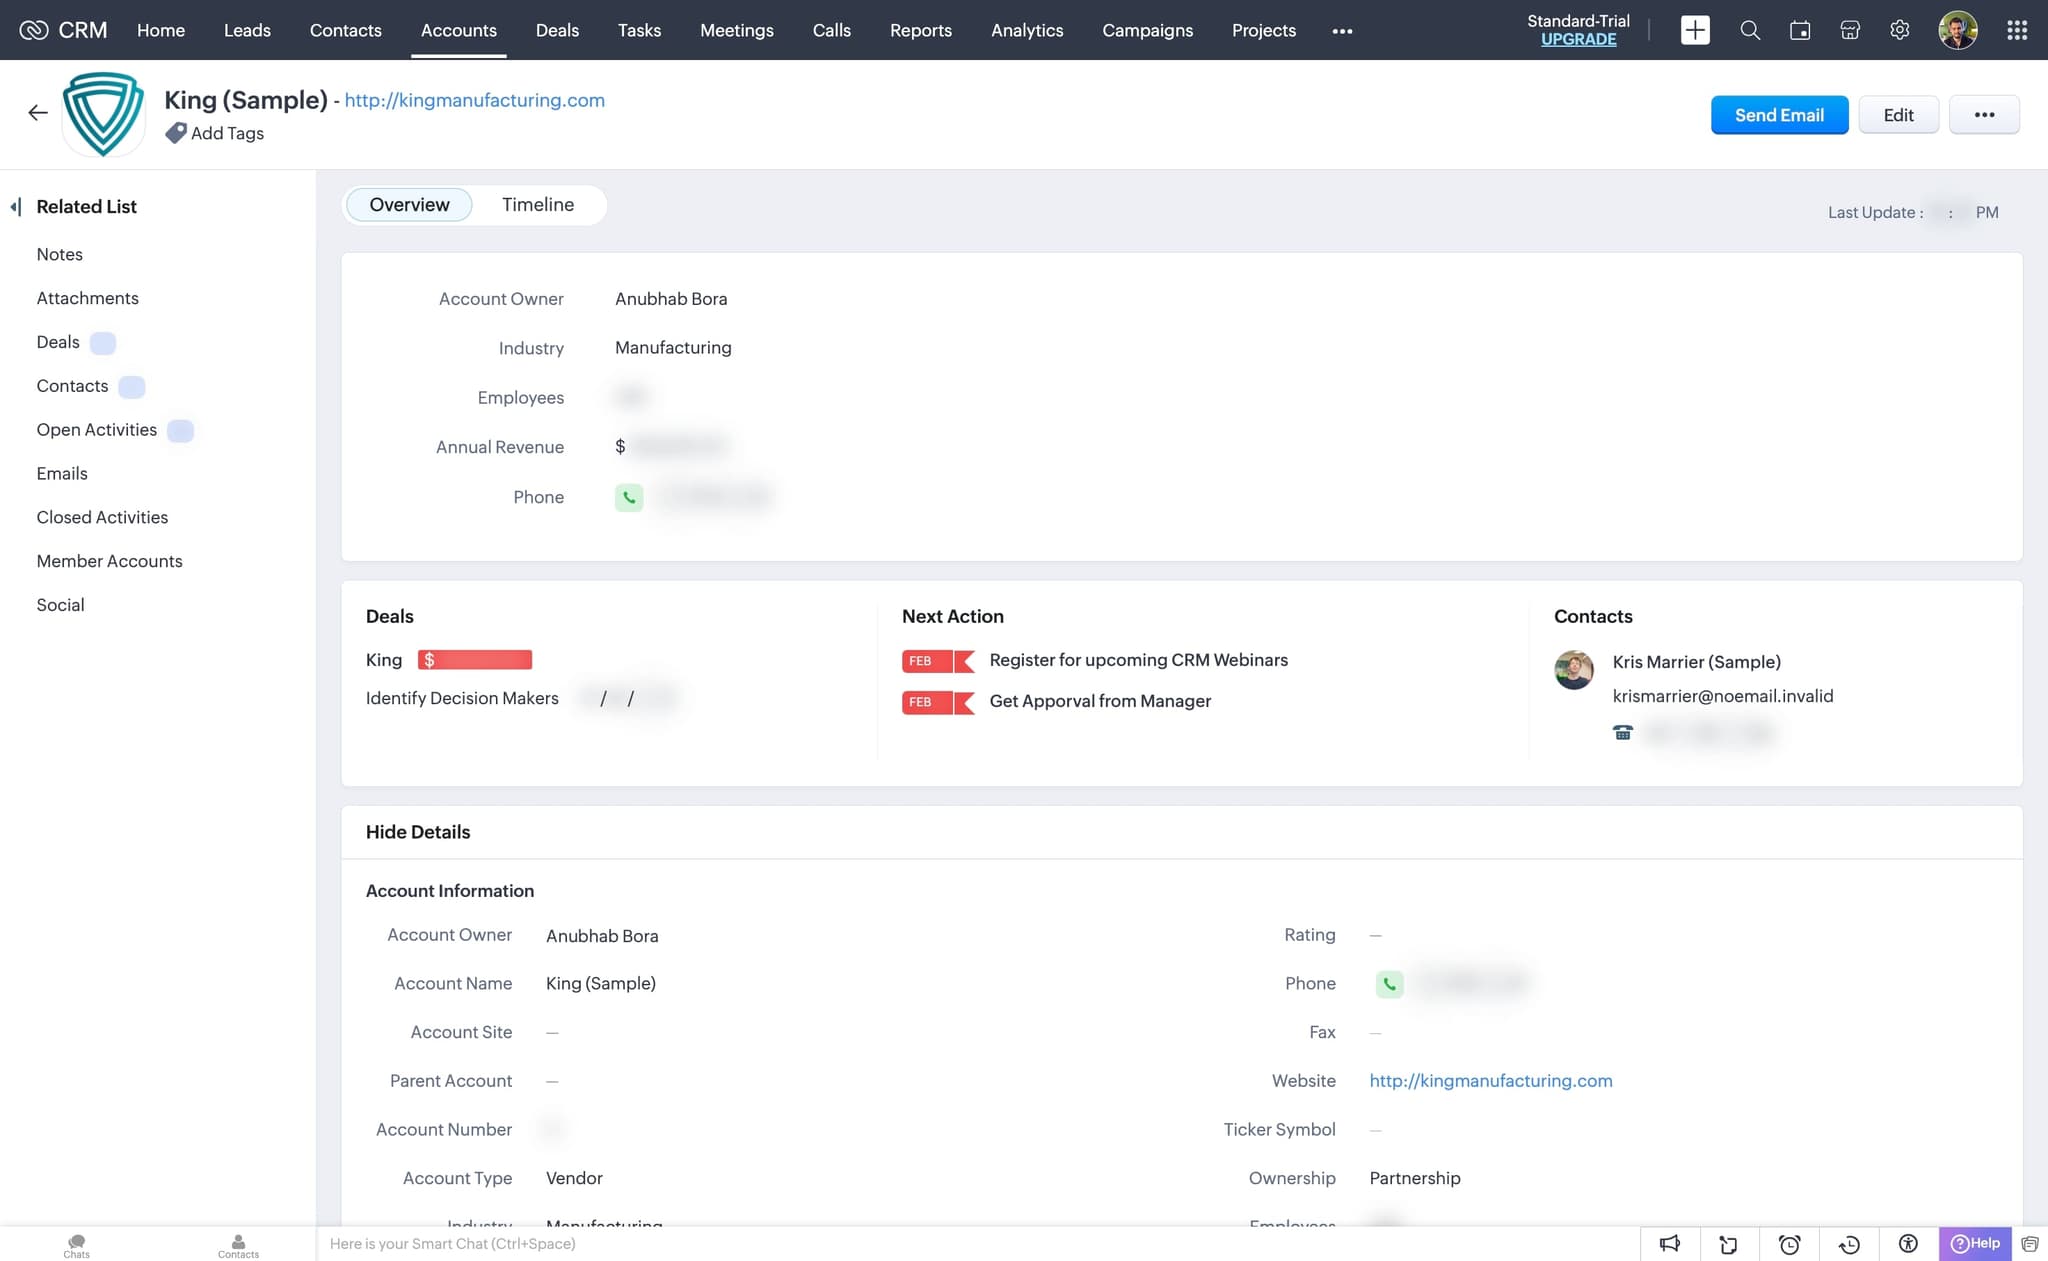Open the Leads module
Image resolution: width=2048 pixels, height=1261 pixels.
pos(247,30)
